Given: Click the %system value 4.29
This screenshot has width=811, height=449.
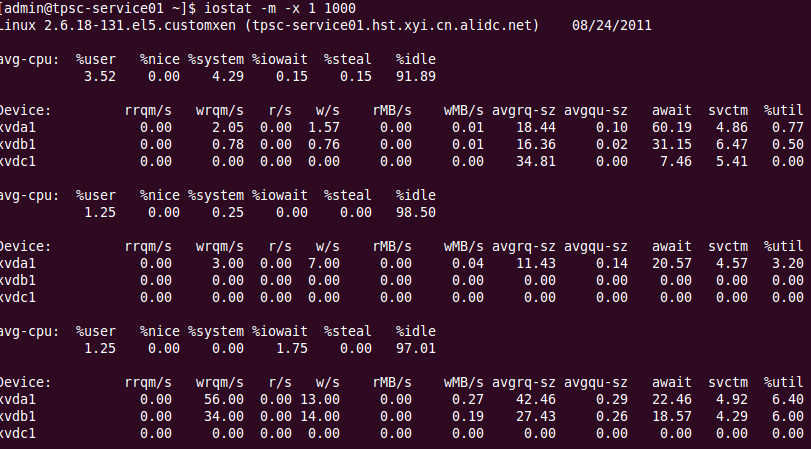Looking at the screenshot, I should tap(227, 76).
